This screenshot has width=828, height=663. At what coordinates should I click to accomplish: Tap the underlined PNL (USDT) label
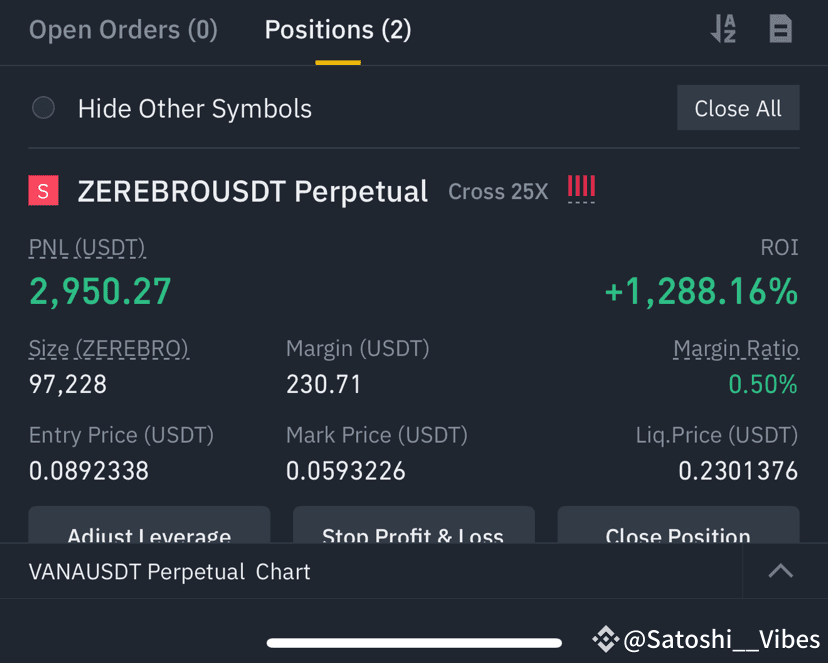coord(87,248)
